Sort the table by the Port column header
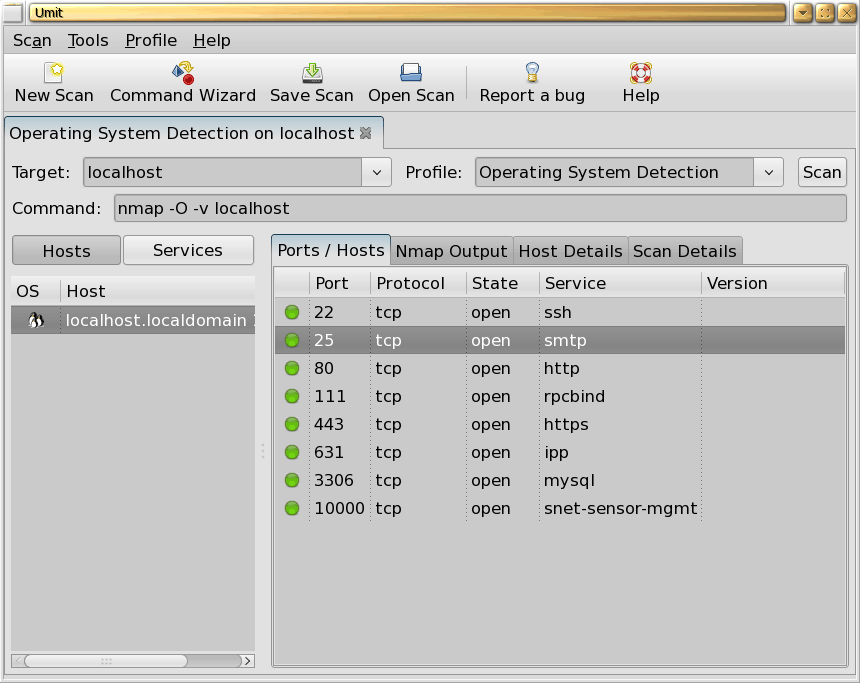 (x=332, y=283)
